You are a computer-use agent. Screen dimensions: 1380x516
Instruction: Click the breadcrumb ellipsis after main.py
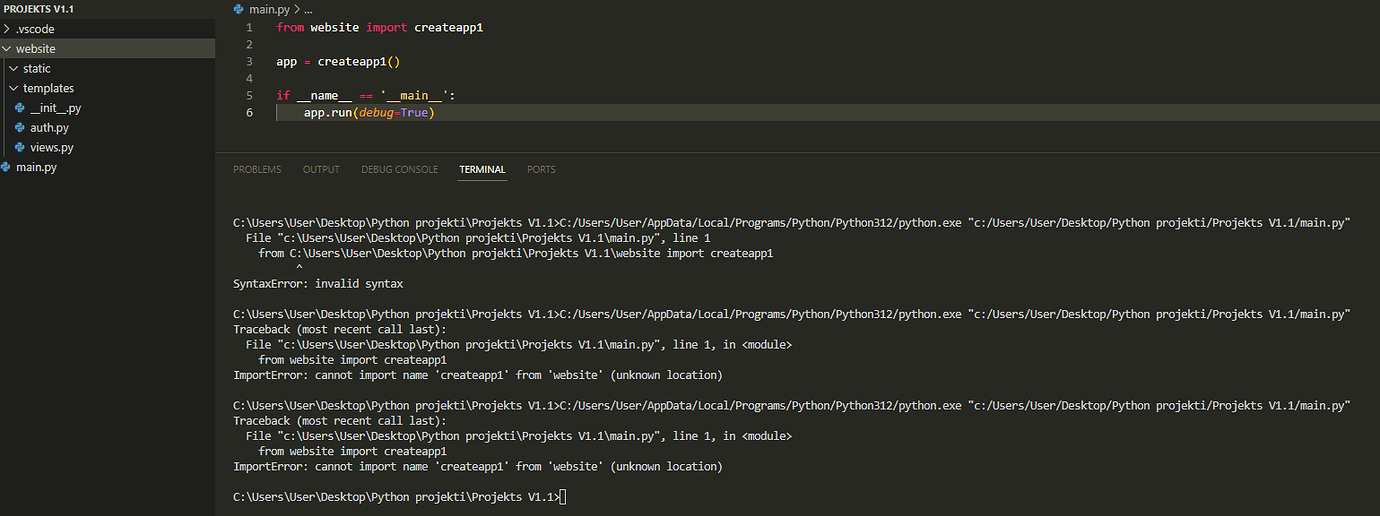point(309,9)
